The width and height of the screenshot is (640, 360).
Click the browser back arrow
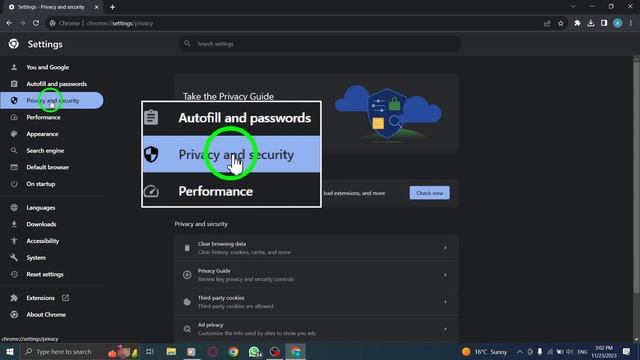(9, 23)
